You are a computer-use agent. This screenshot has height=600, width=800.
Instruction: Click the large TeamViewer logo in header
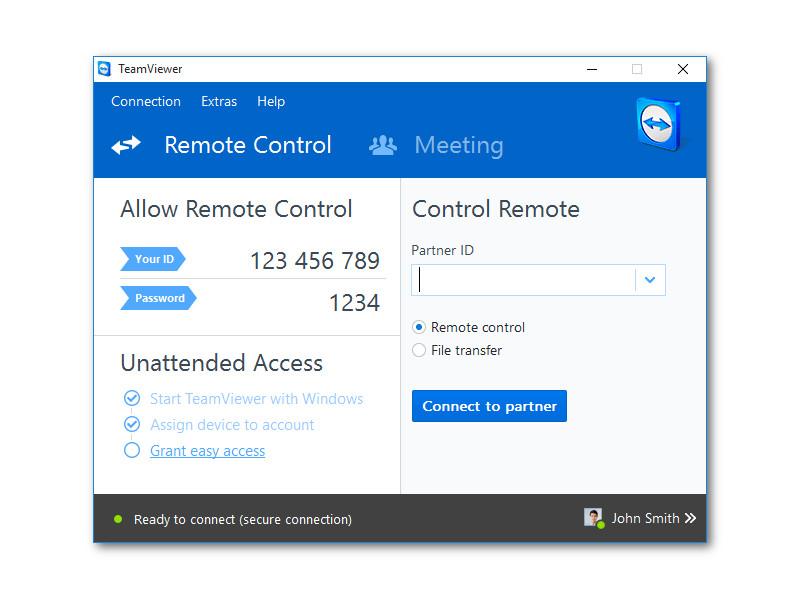click(x=659, y=124)
